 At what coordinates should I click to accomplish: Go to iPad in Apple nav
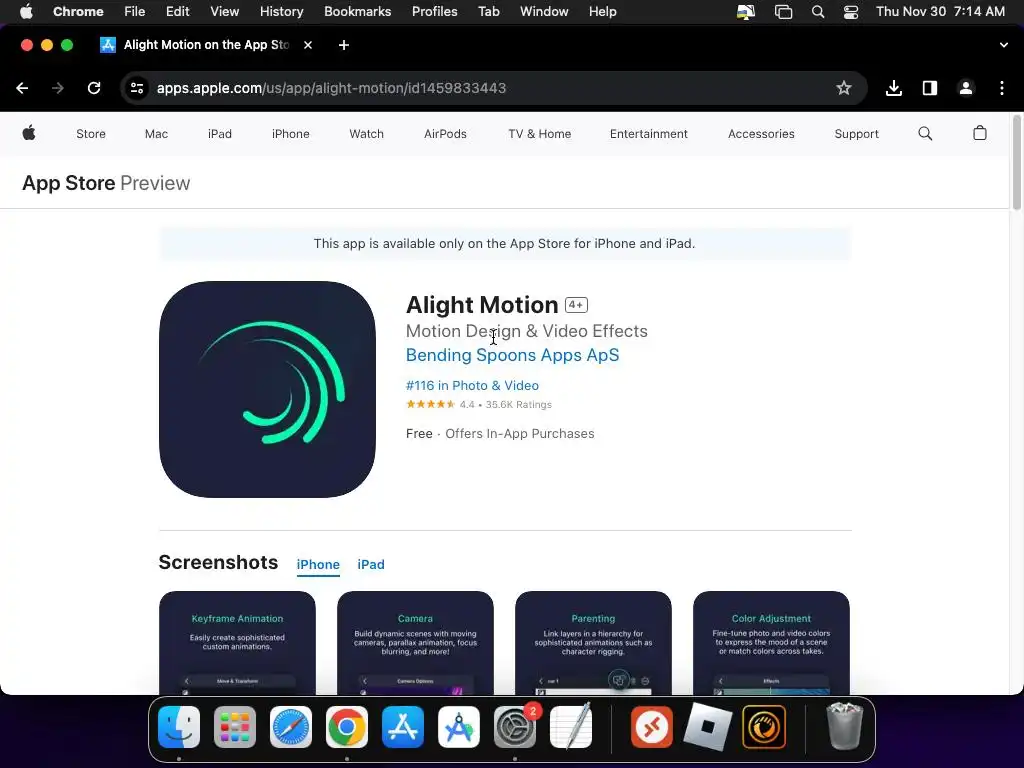[x=220, y=134]
